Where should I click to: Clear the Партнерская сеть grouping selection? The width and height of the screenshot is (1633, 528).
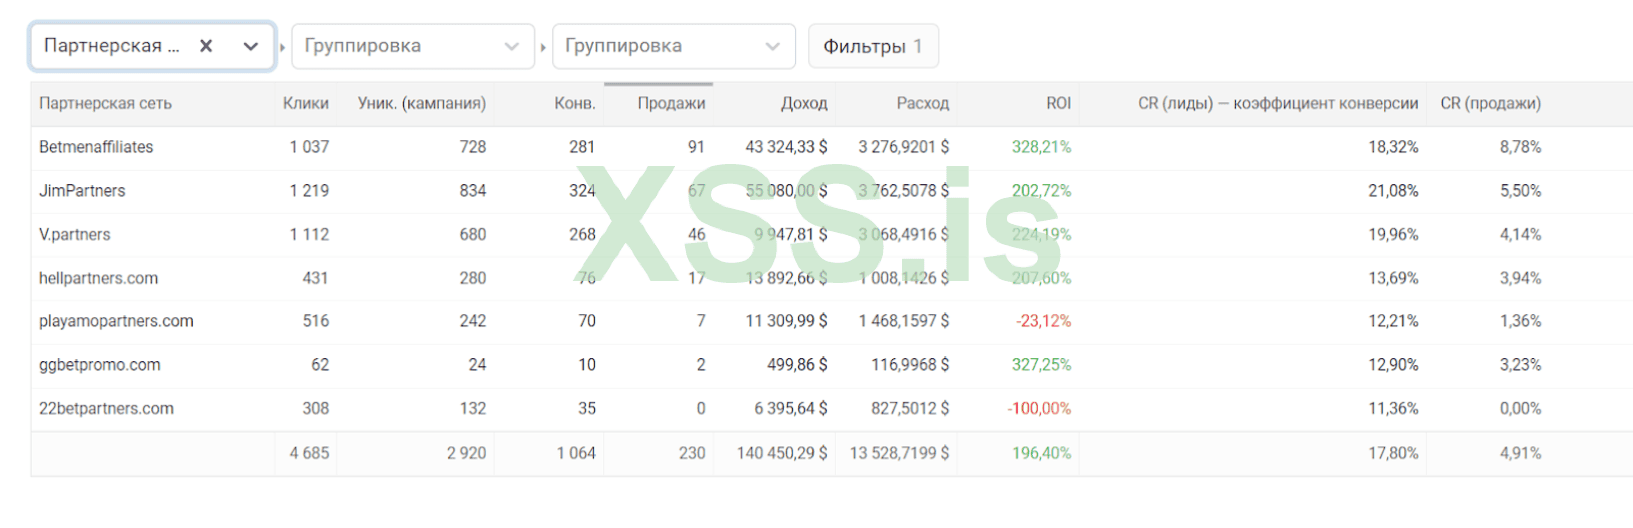point(206,46)
